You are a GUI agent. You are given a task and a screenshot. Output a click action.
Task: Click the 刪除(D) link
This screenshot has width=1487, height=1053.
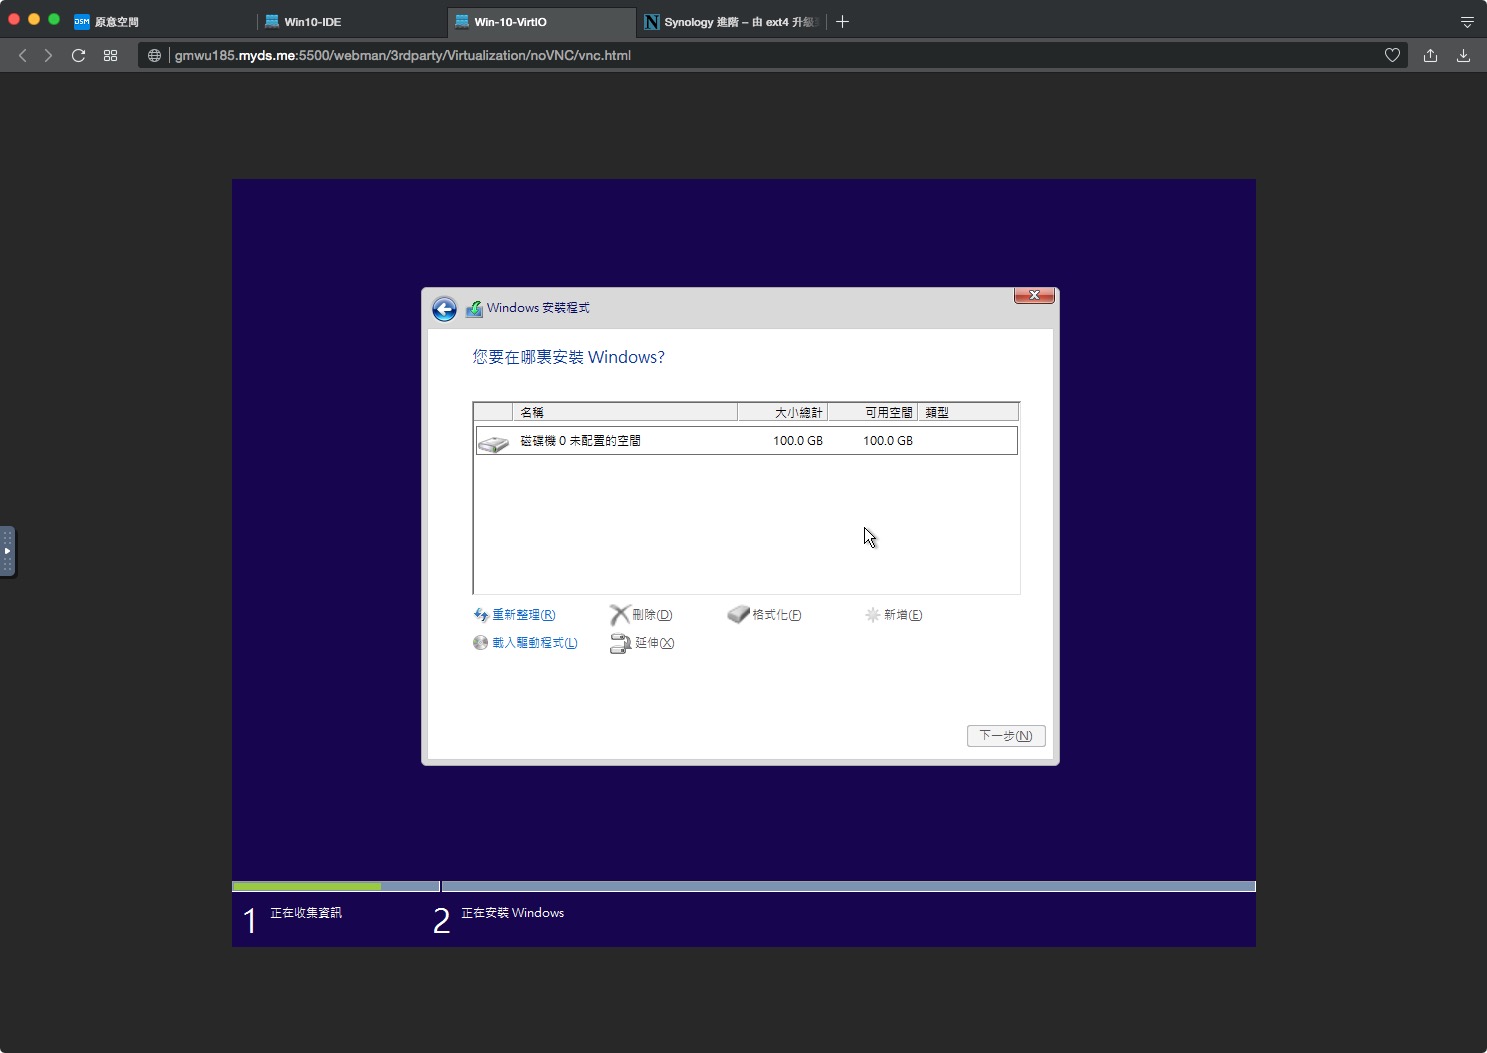coord(652,615)
